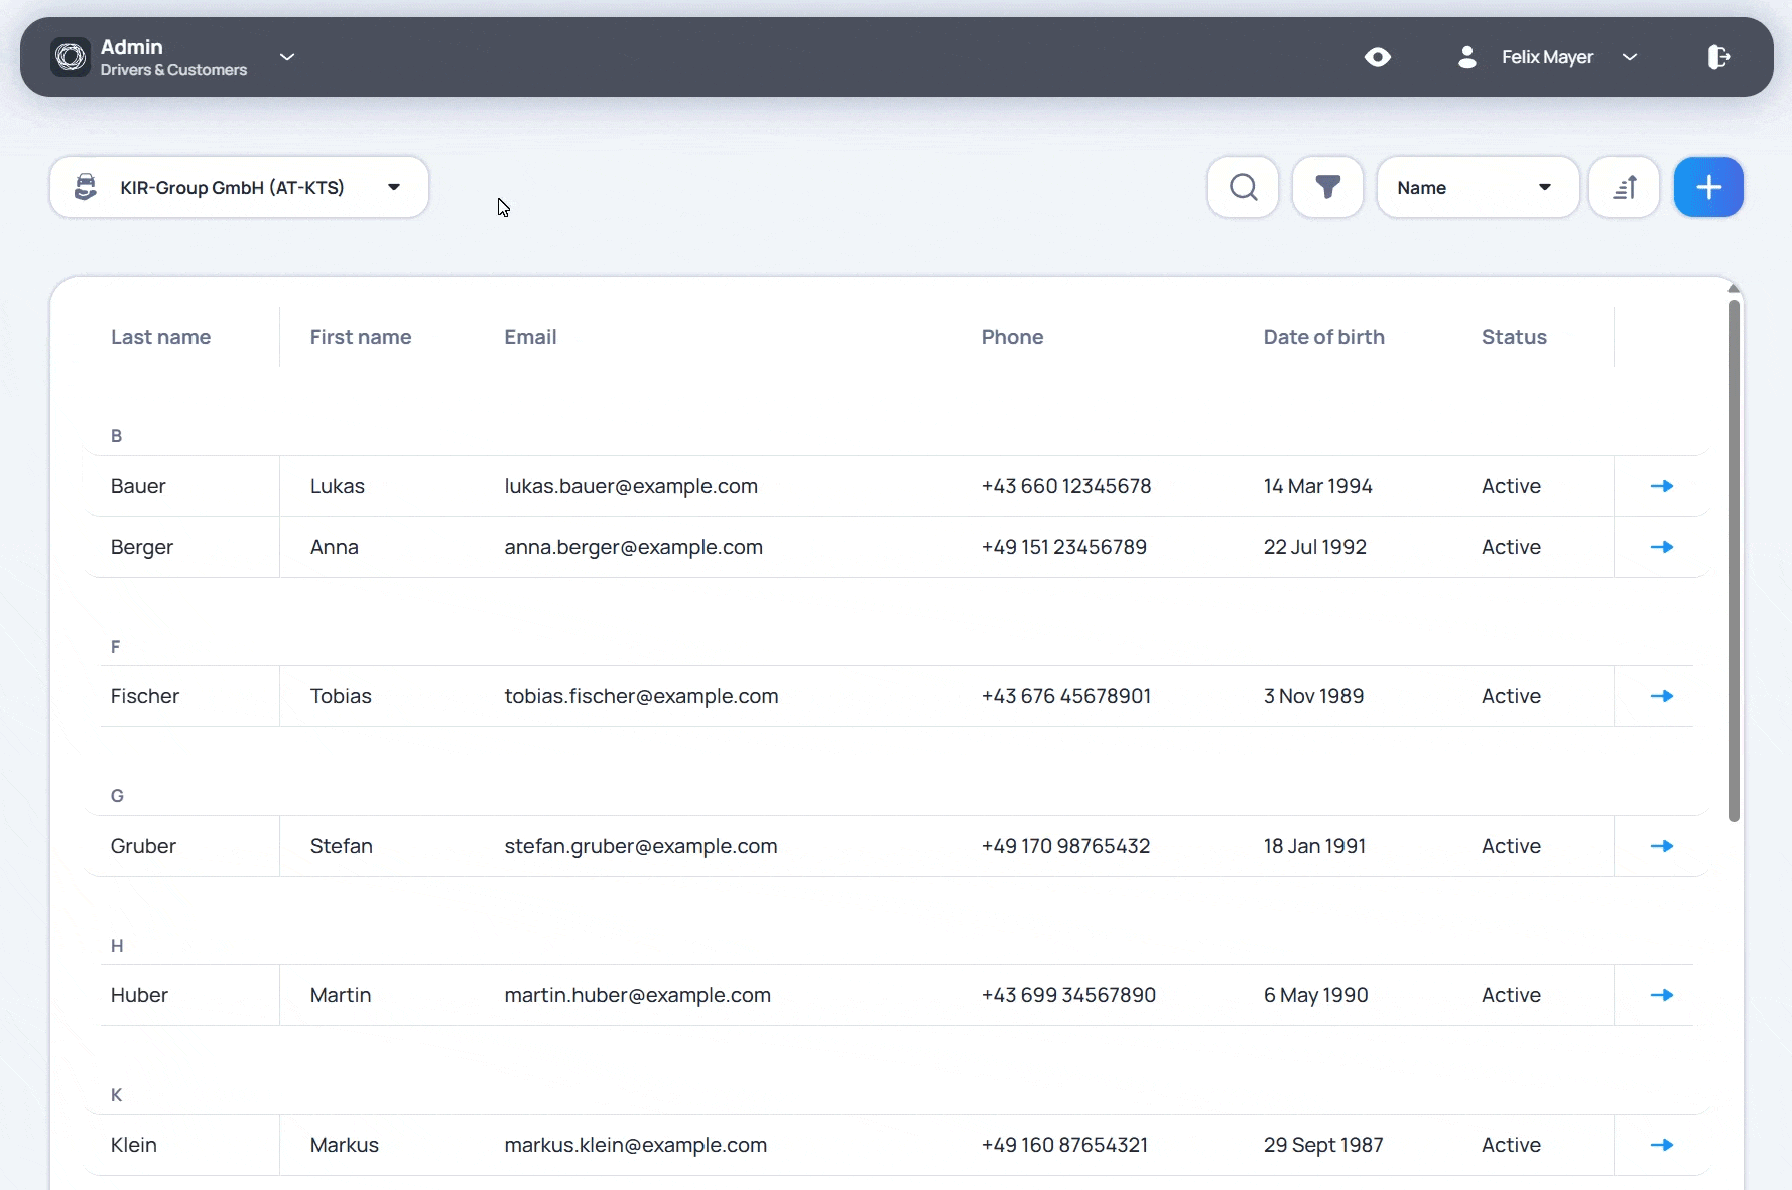
Task: Click the driver icon in company selector
Action: pos(86,187)
